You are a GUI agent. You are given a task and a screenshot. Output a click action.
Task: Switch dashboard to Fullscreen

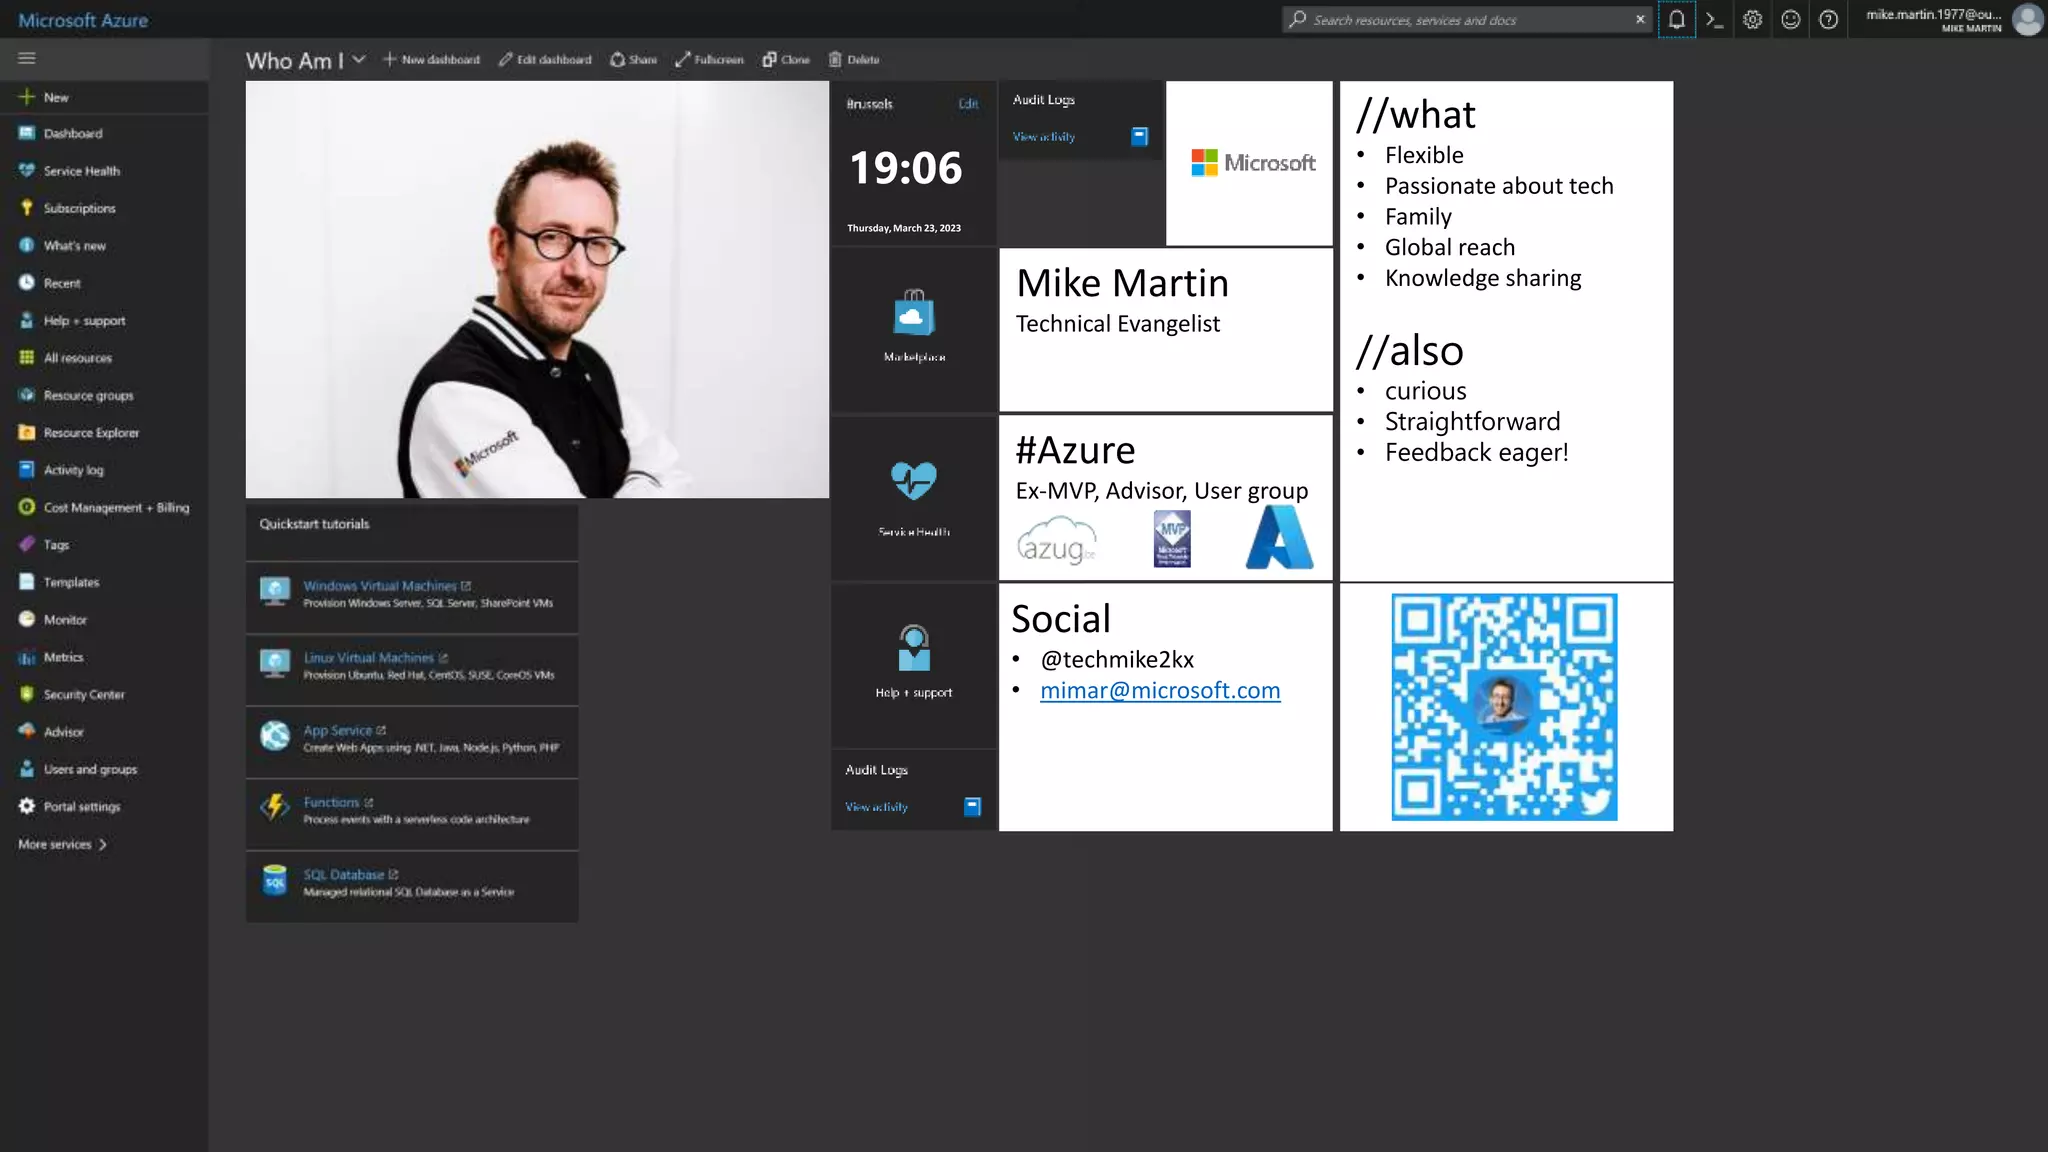click(x=709, y=60)
